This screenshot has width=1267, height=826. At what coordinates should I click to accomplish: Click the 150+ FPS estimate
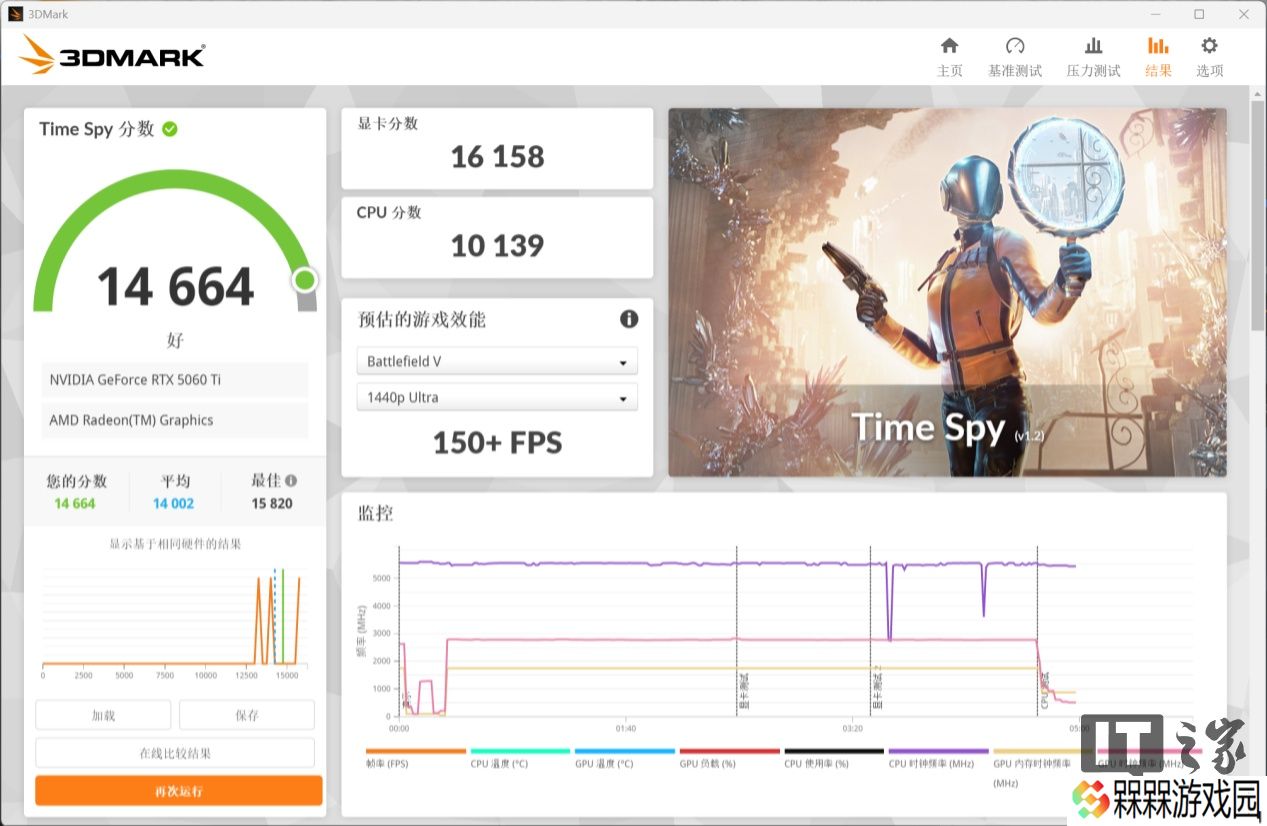tap(497, 442)
